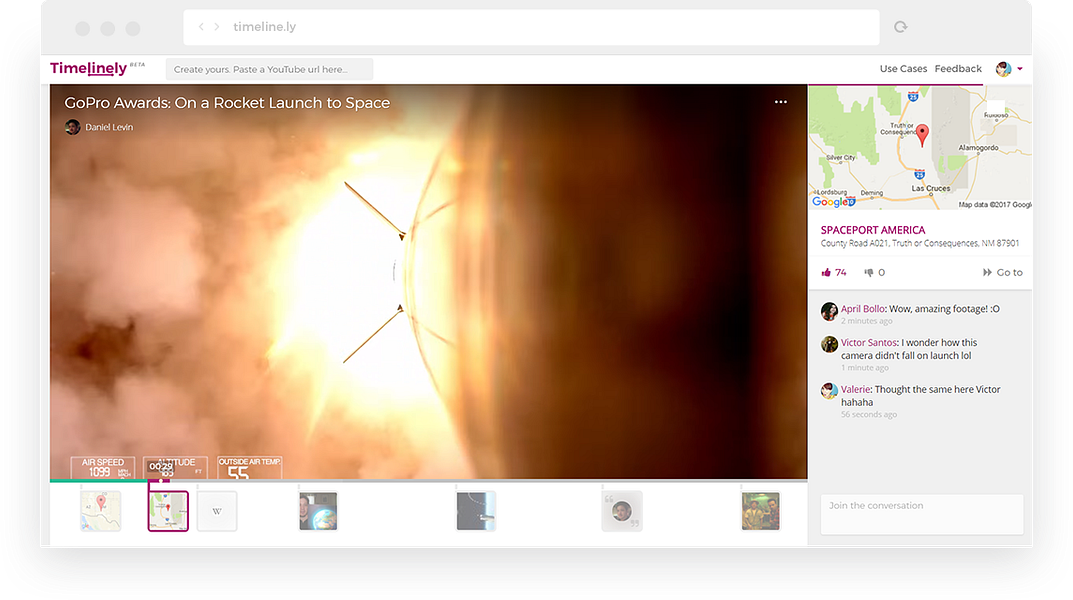Open the user account dropdown arrow

point(1020,69)
